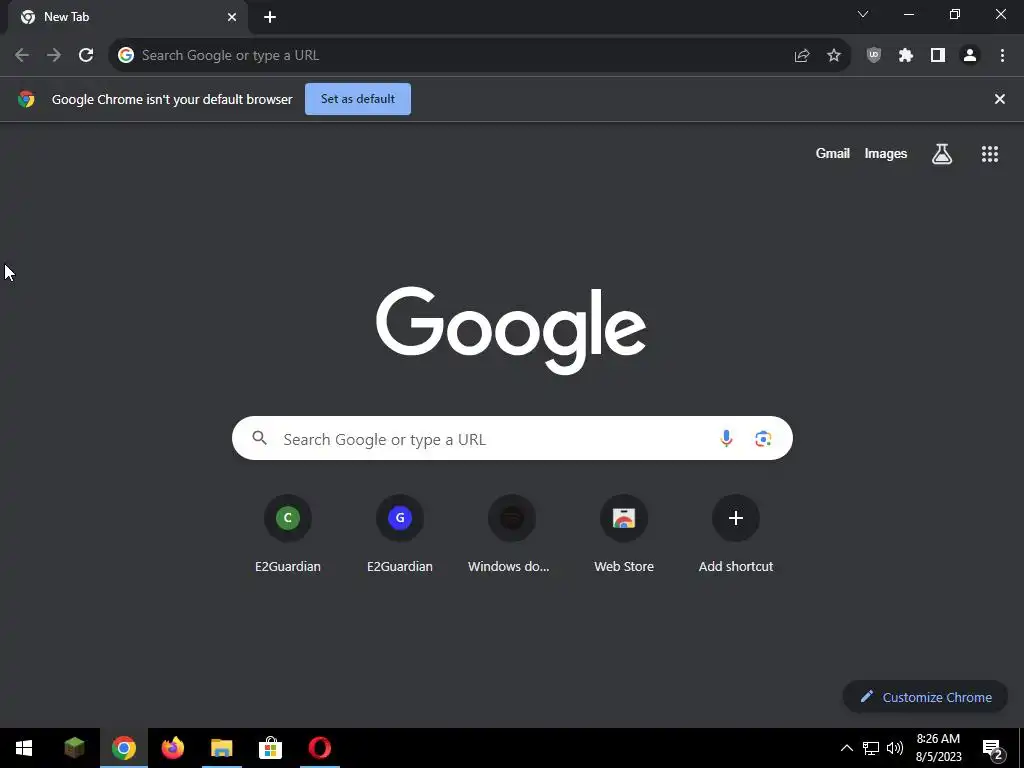
Task: Open the Extensions puzzle menu
Action: pyautogui.click(x=906, y=56)
